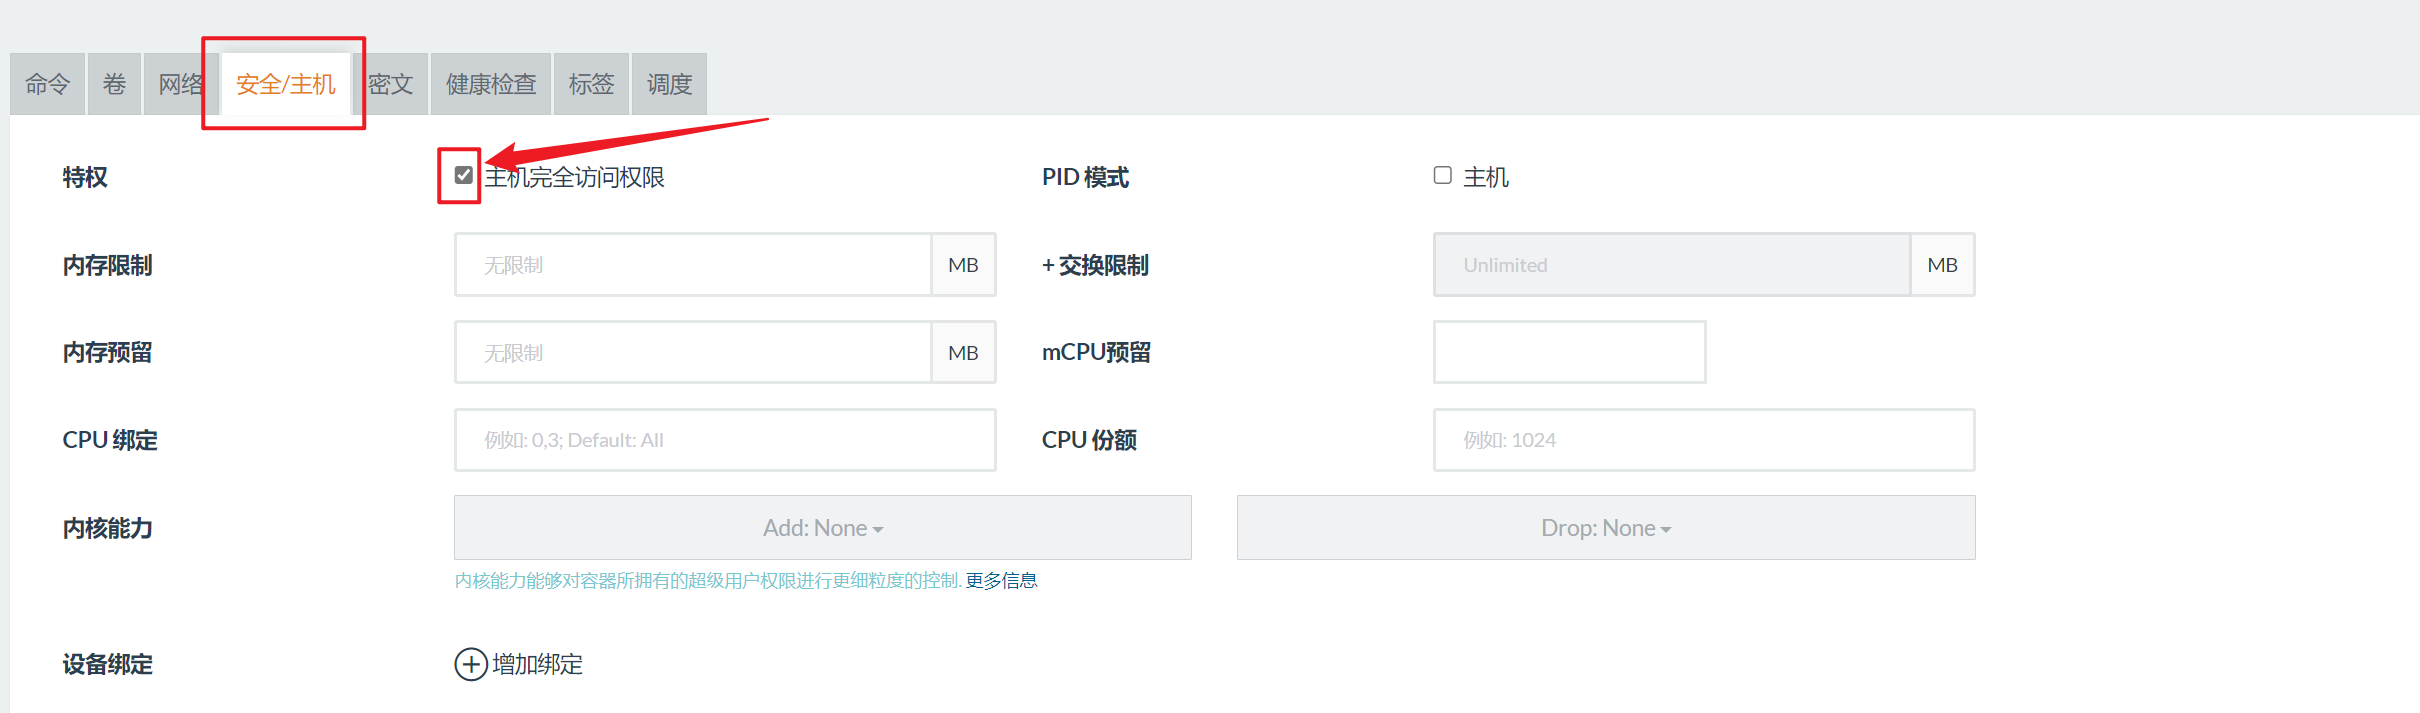Click into the 内存预留 input field
The image size is (2420, 713).
pos(693,353)
